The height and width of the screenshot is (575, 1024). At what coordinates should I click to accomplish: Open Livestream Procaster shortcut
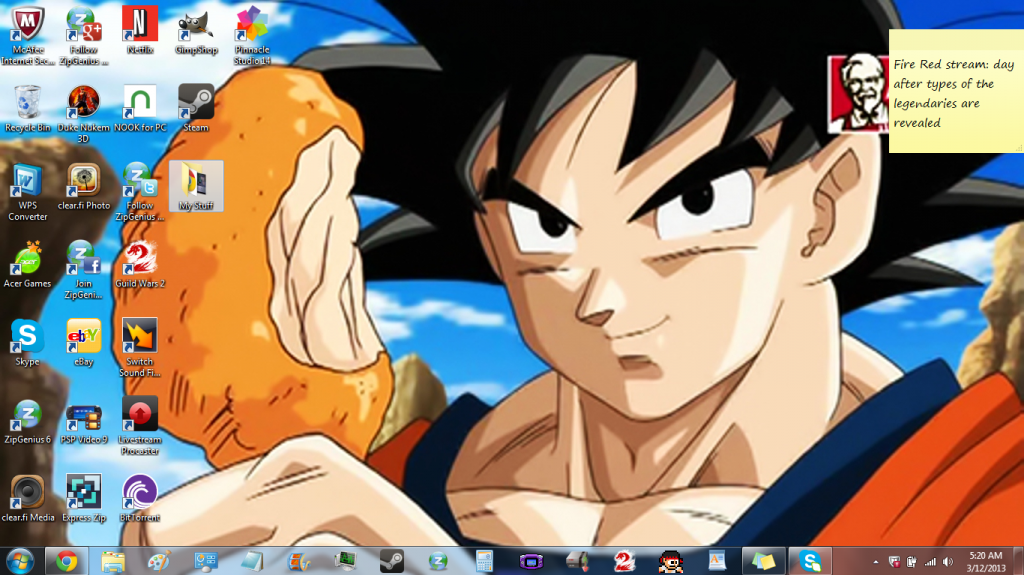pyautogui.click(x=140, y=425)
